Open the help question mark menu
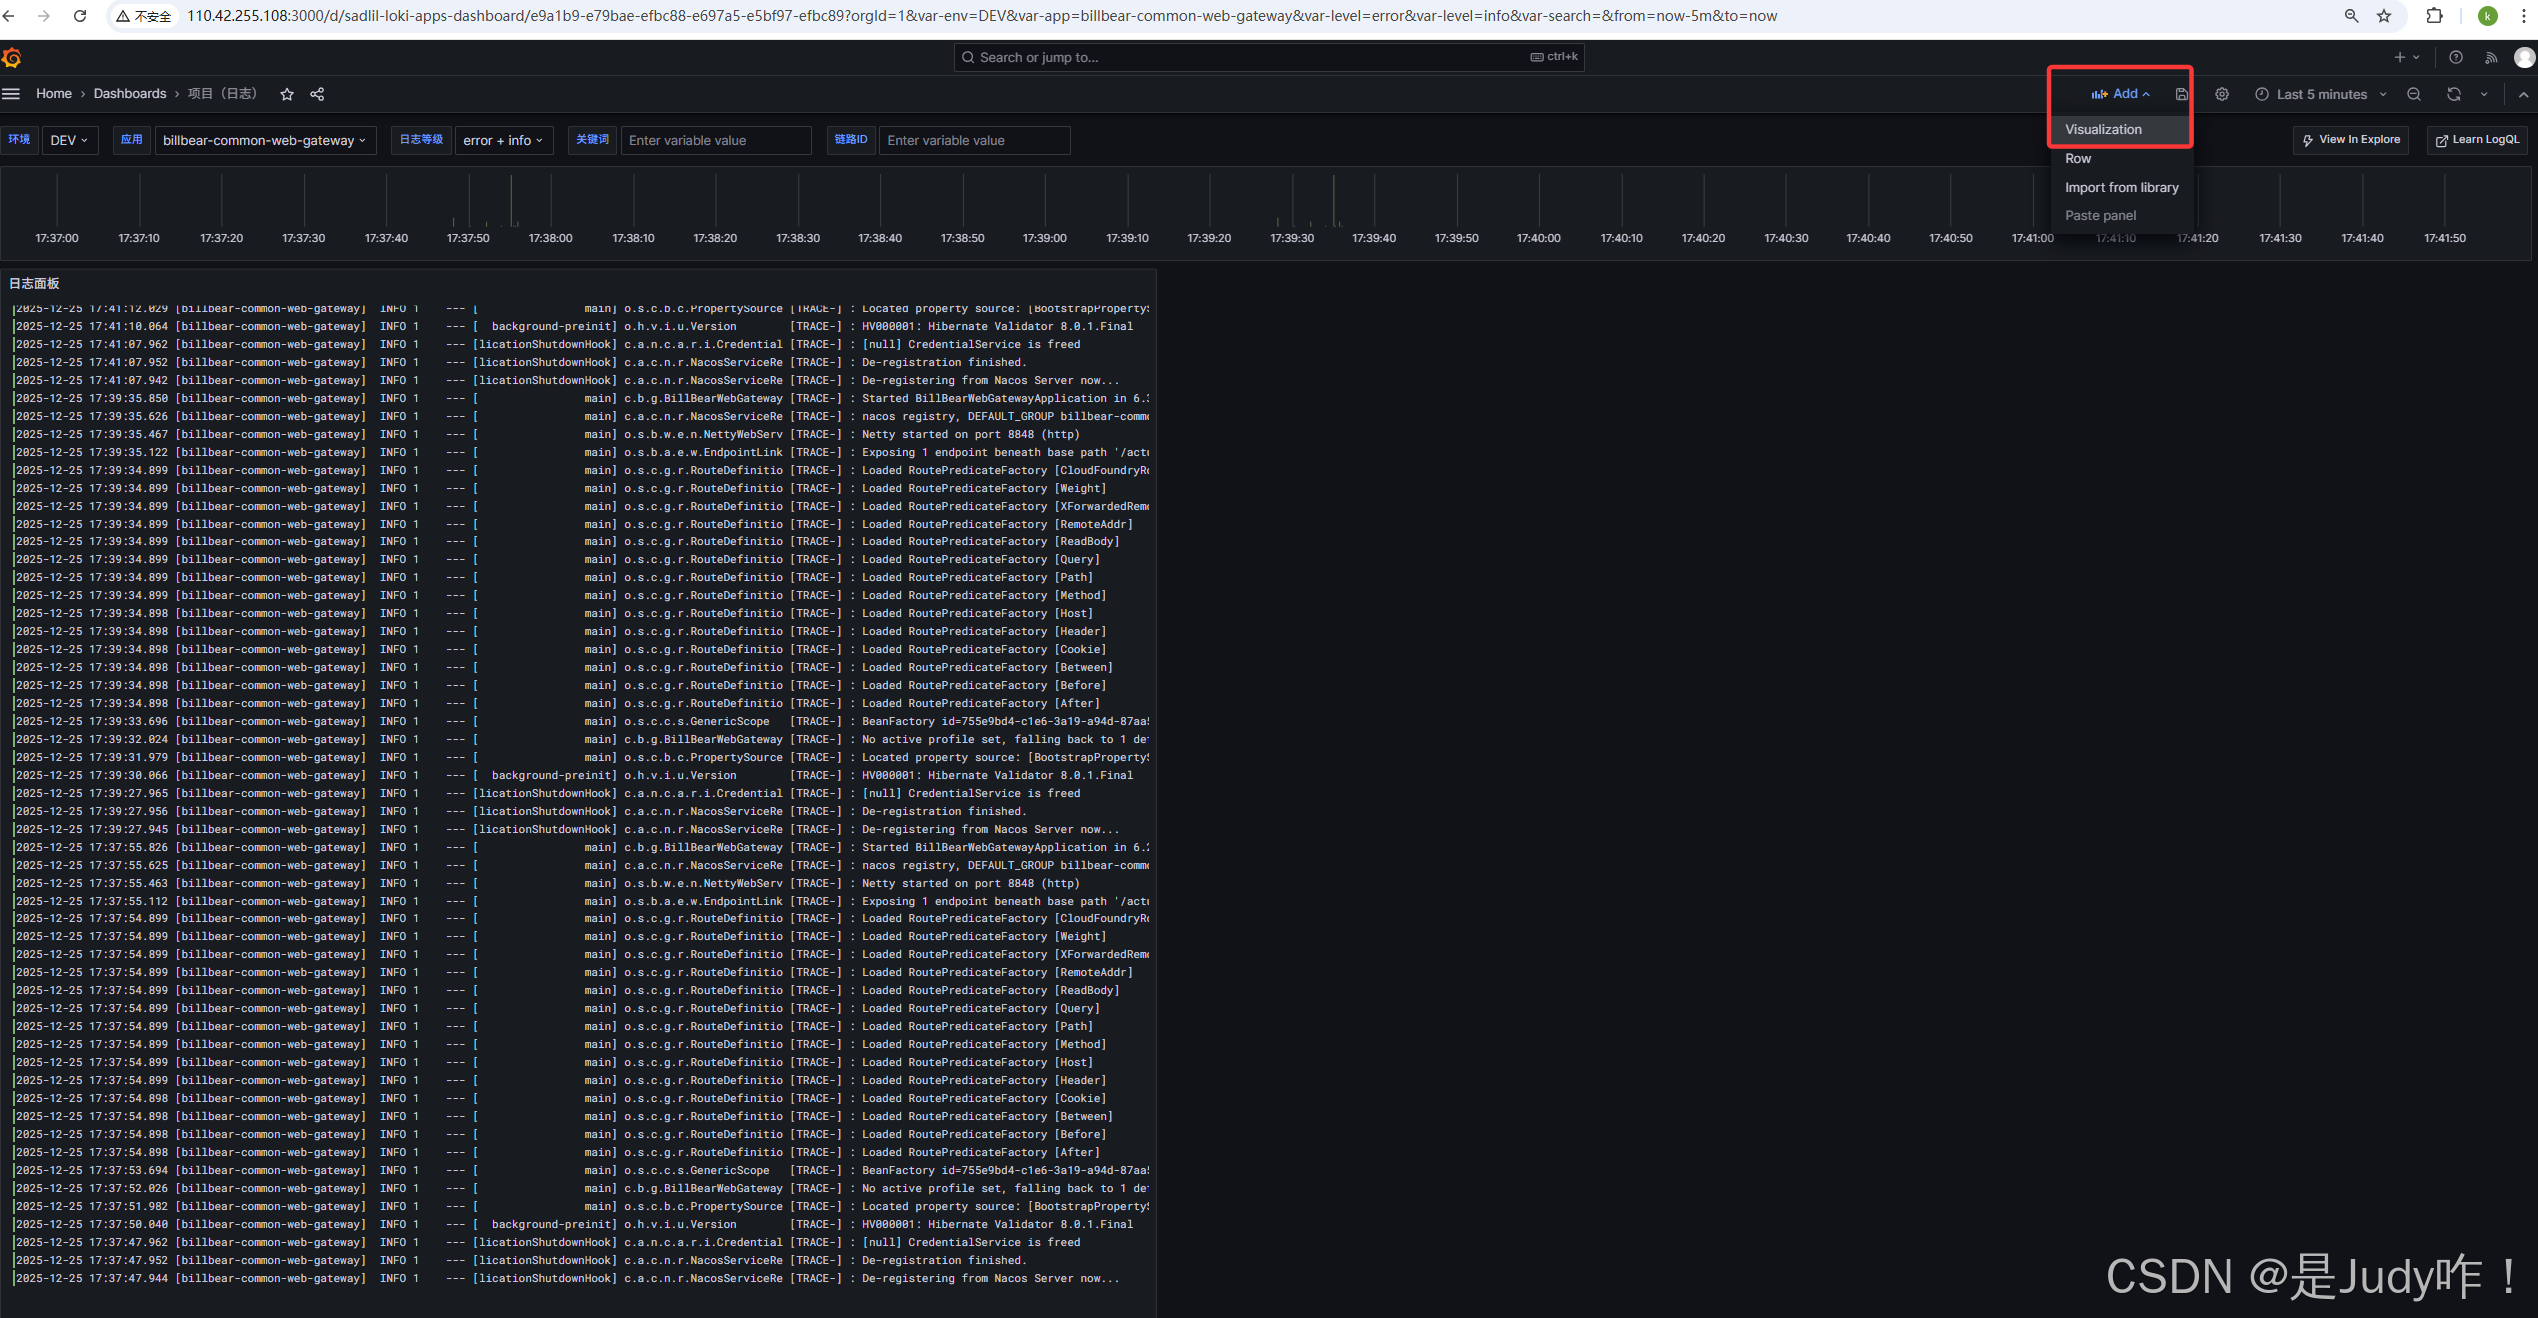Image resolution: width=2538 pixels, height=1318 pixels. click(x=2456, y=58)
